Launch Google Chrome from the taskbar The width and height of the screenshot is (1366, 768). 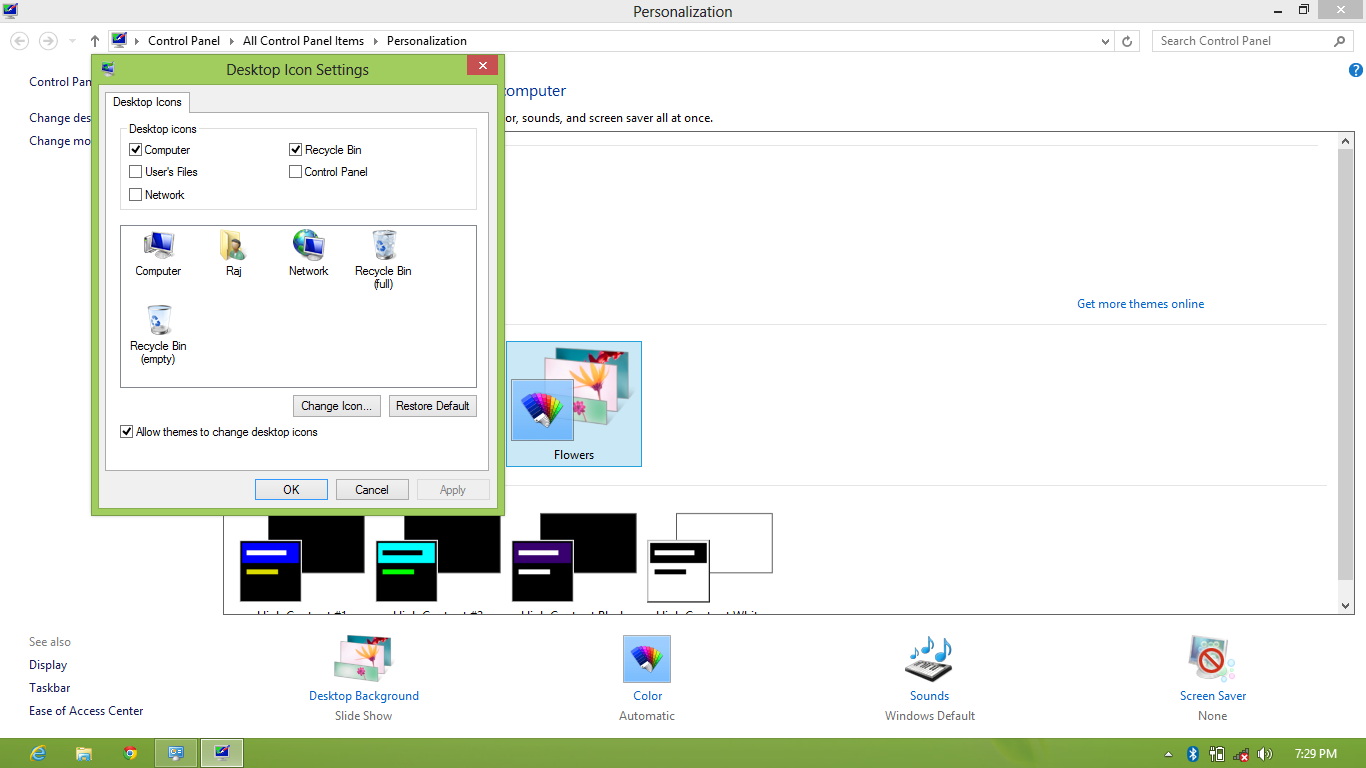tap(130, 753)
